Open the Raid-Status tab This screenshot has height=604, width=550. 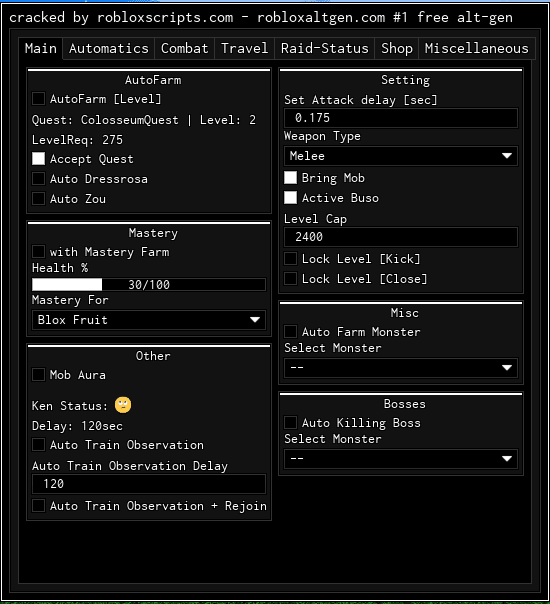[324, 49]
